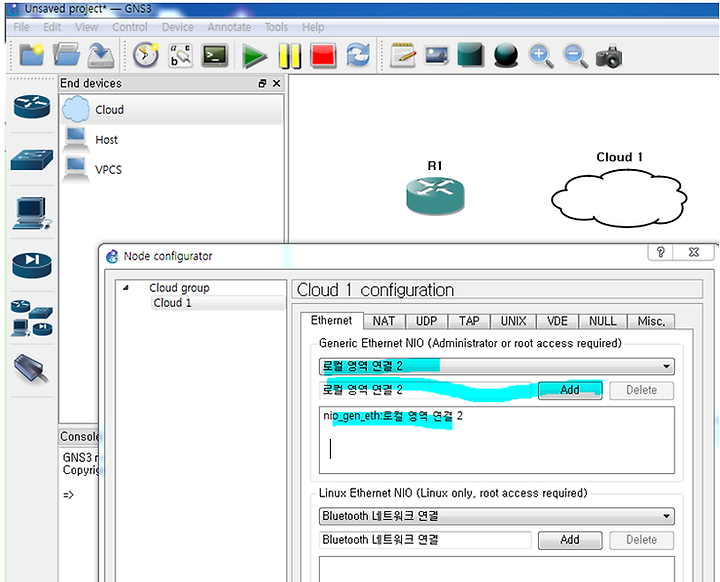Open the snapshot clock toolbar icon
720x582 pixels.
[x=146, y=55]
